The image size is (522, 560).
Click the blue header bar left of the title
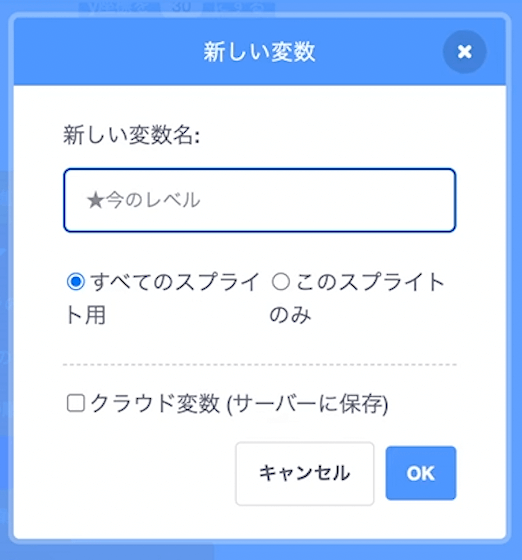click(x=107, y=52)
